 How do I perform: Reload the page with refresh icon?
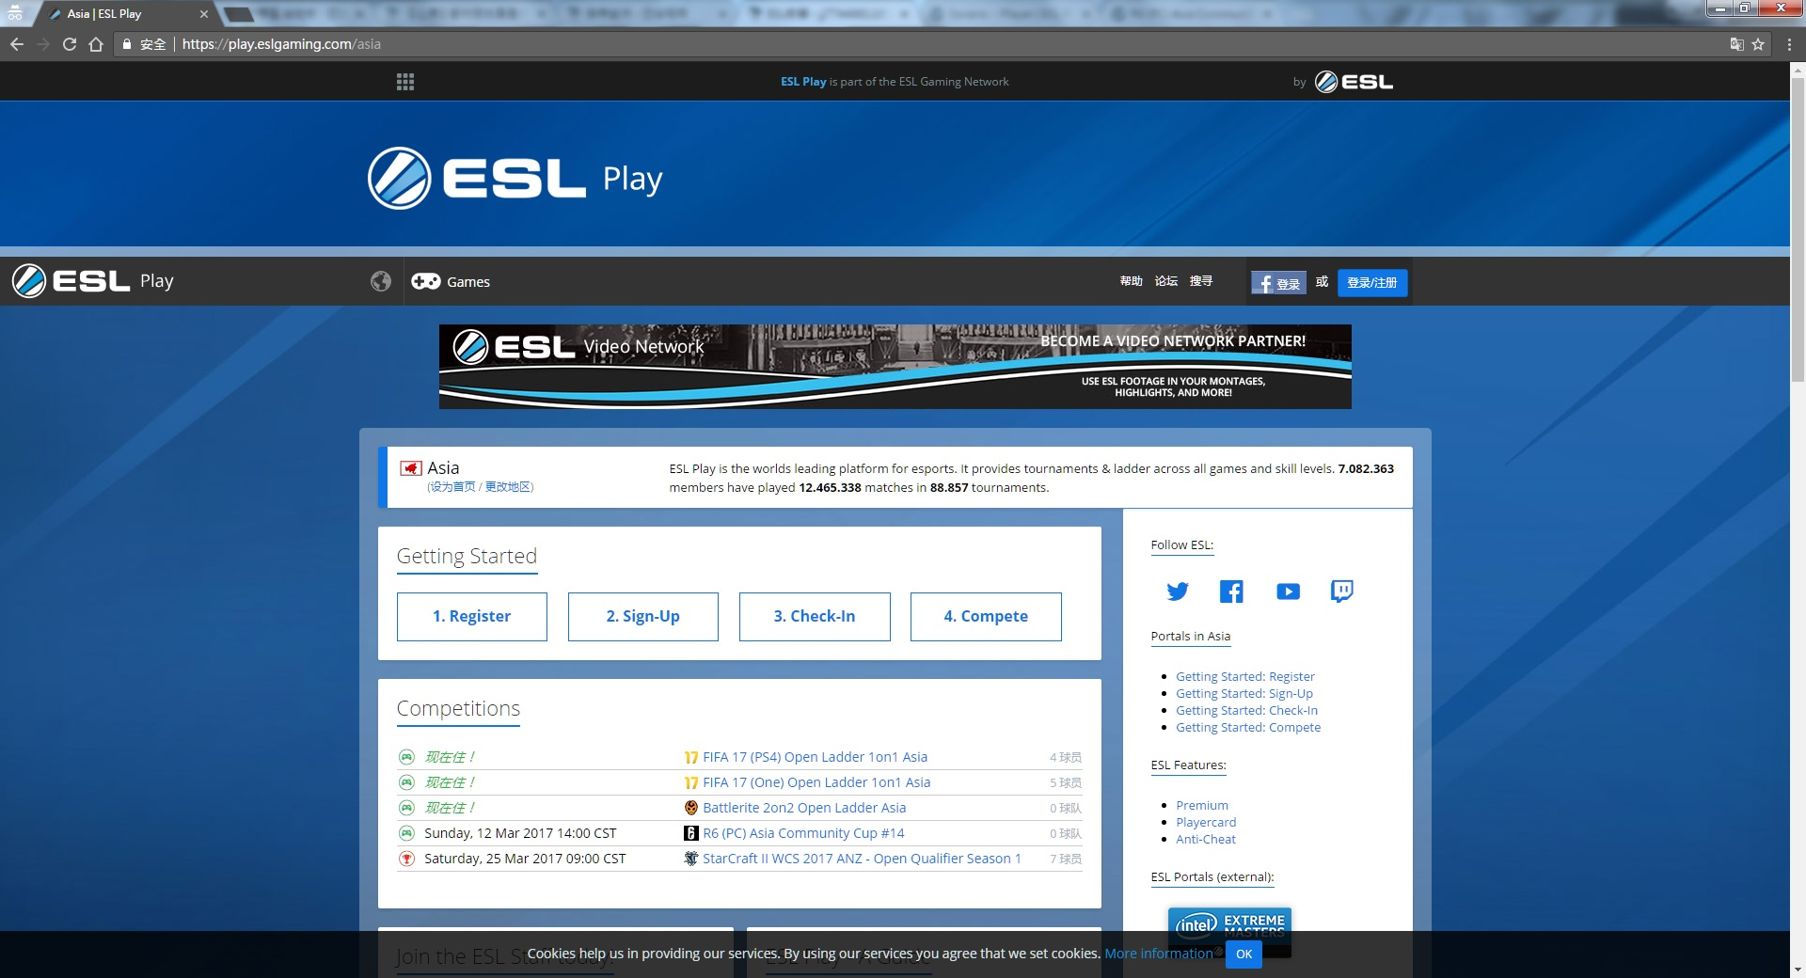pos(69,44)
